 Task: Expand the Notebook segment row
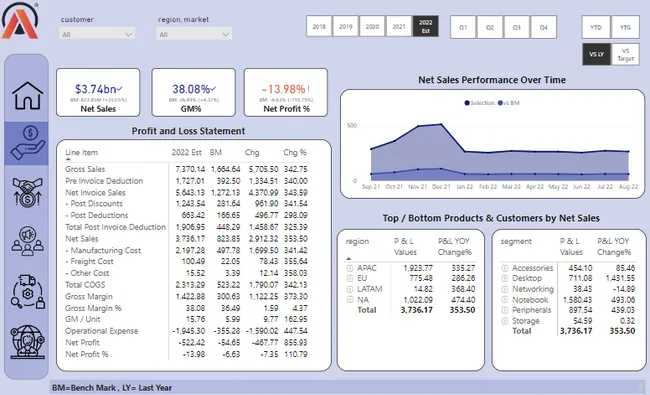(x=504, y=300)
